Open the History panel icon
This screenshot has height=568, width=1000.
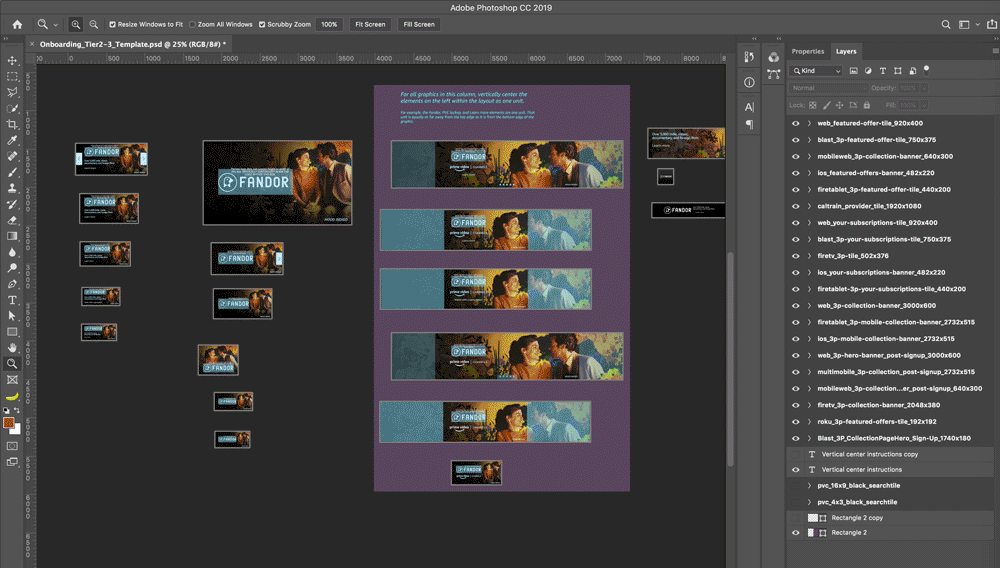click(x=749, y=57)
